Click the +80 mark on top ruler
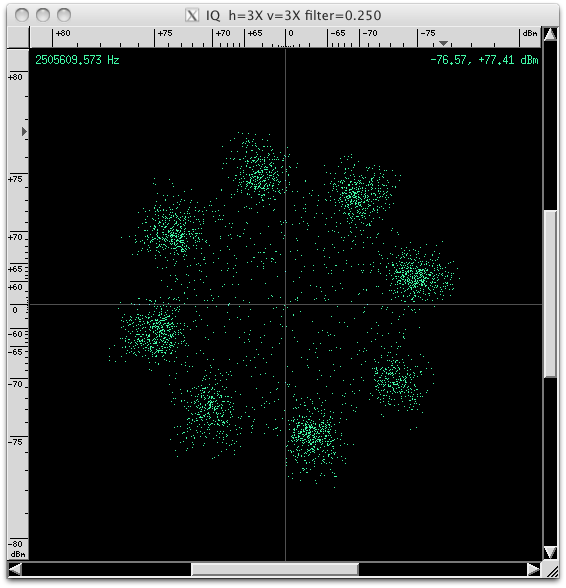The height and width of the screenshot is (588, 566). 63,33
